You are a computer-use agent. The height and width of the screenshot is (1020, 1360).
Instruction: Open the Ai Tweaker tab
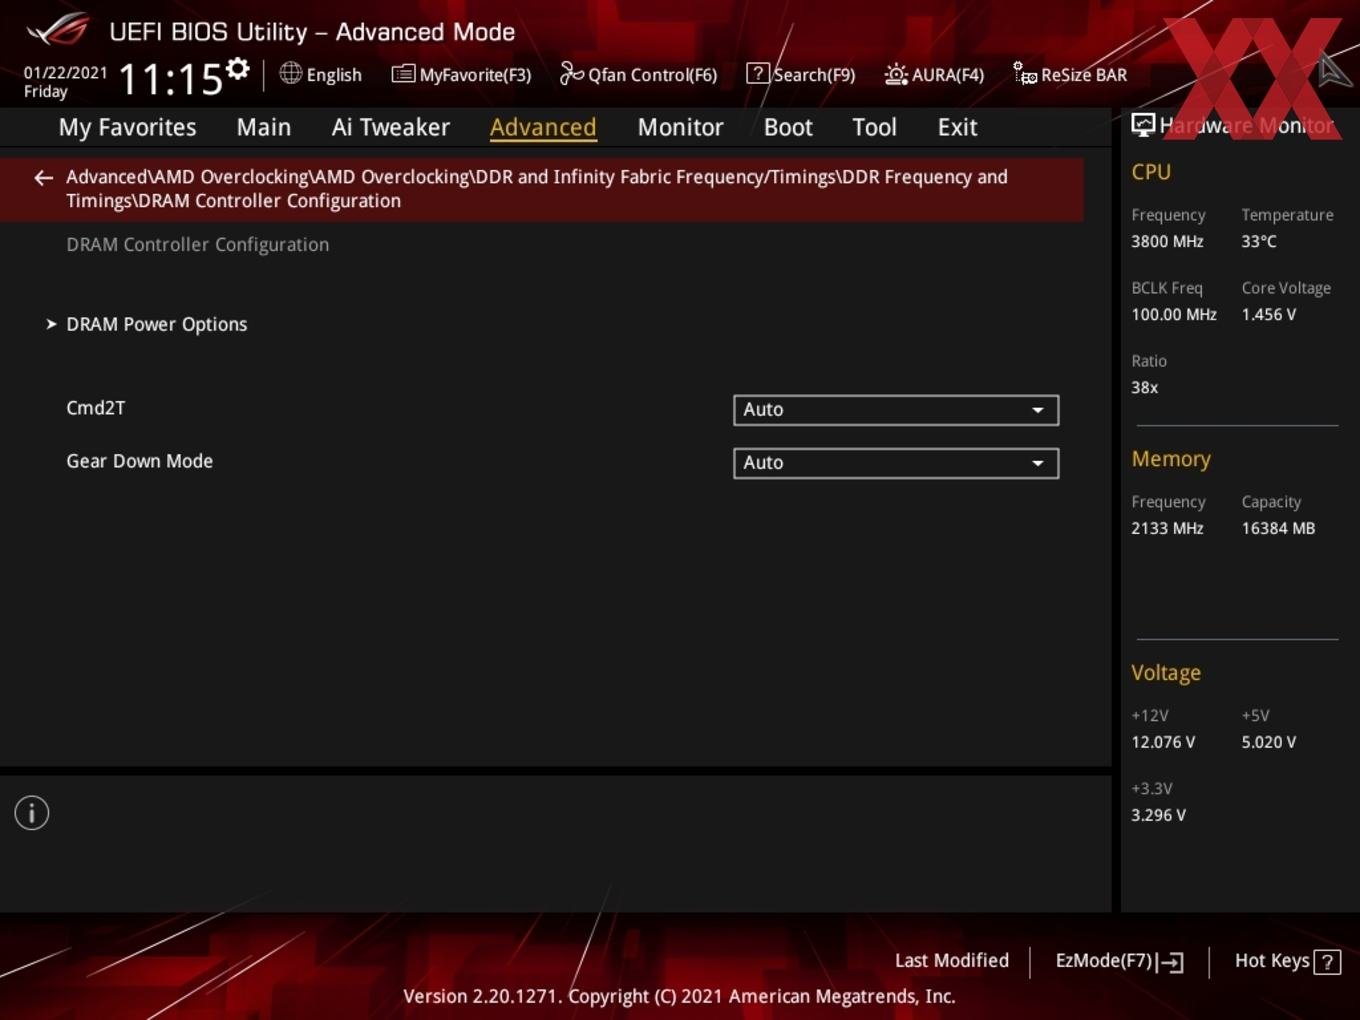[391, 127]
